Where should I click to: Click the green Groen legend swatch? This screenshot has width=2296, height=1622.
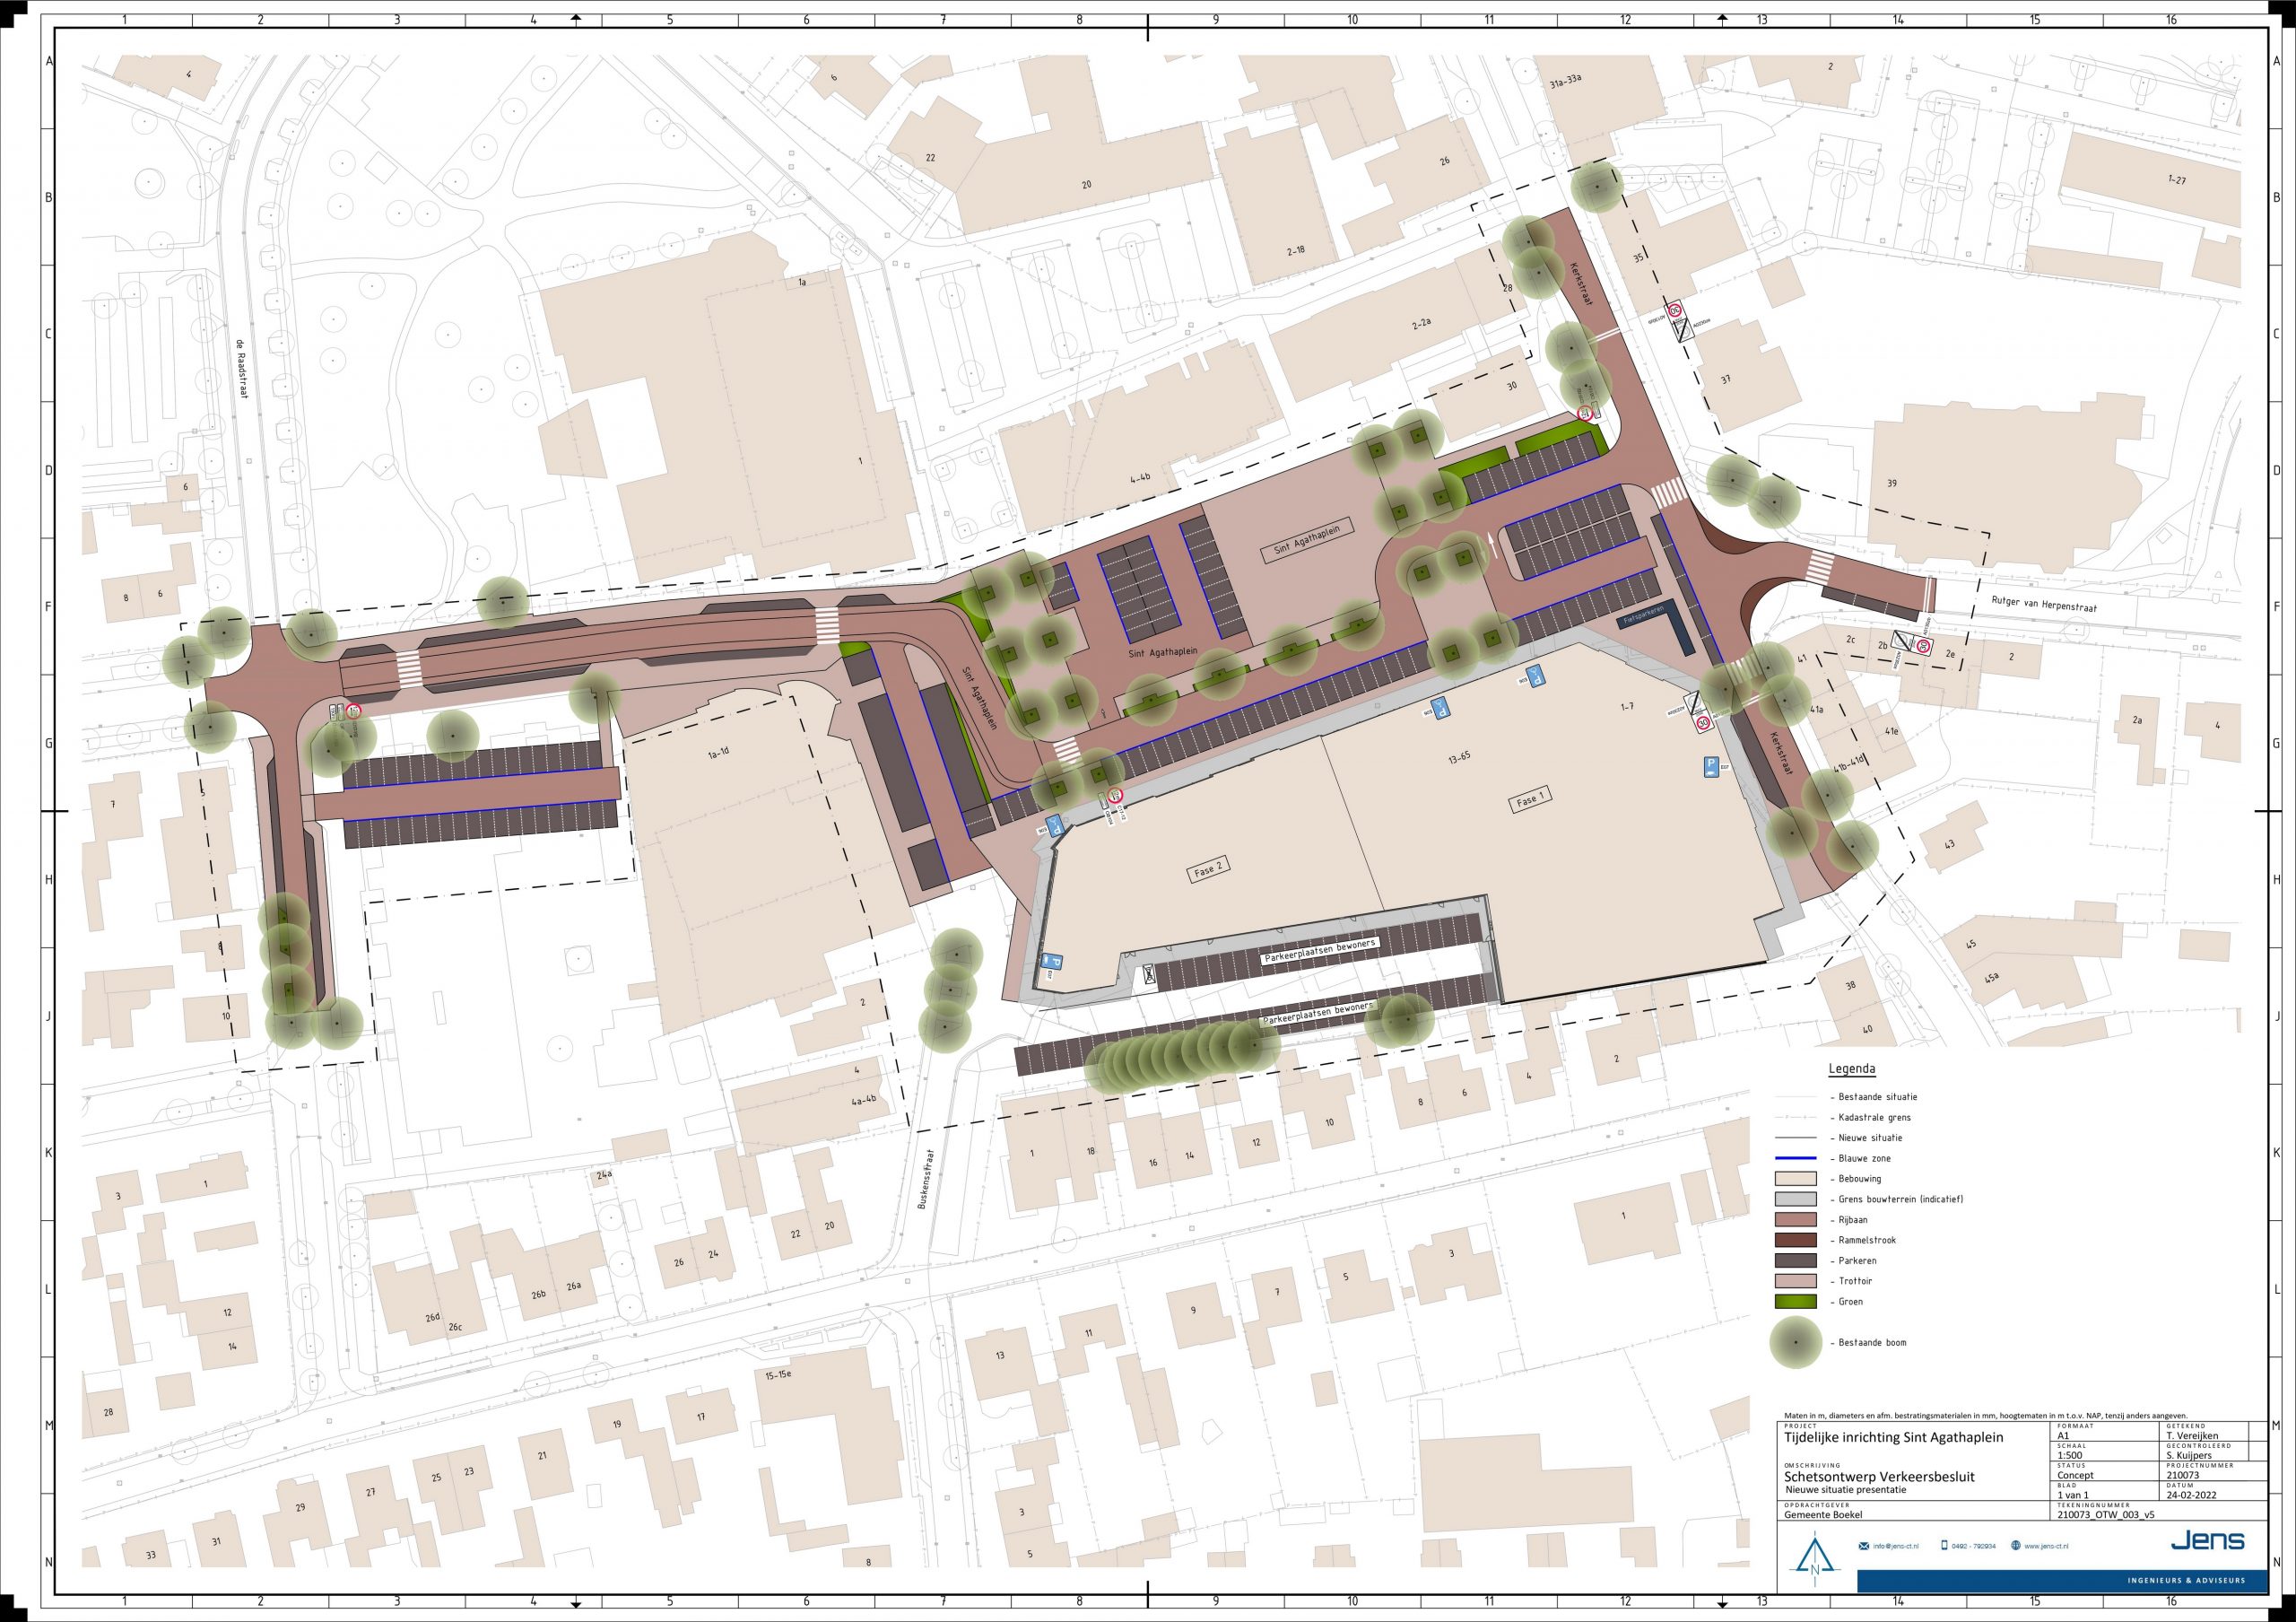[x=1796, y=1302]
